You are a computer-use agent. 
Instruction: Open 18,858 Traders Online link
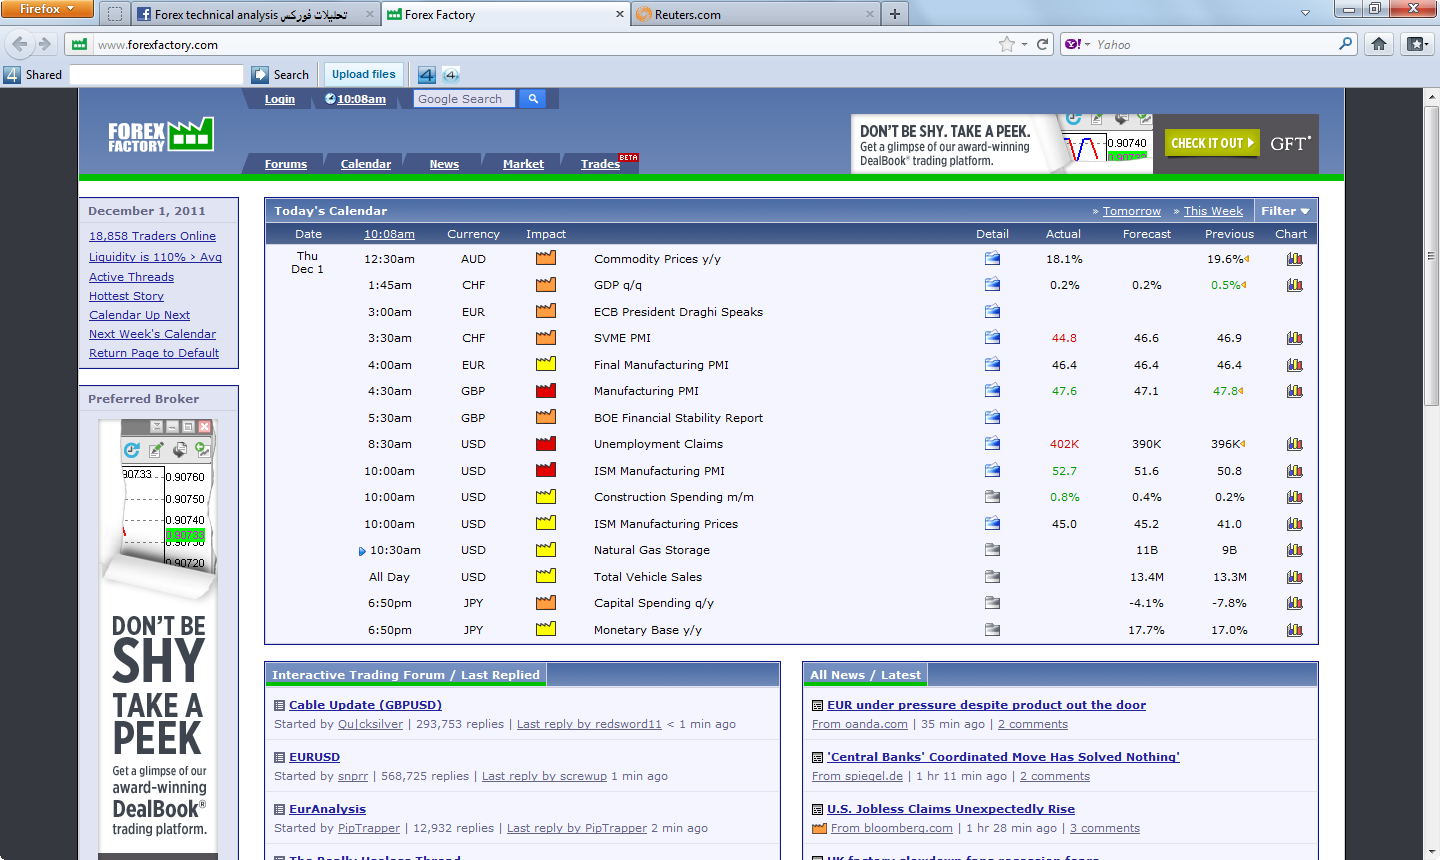(x=152, y=236)
